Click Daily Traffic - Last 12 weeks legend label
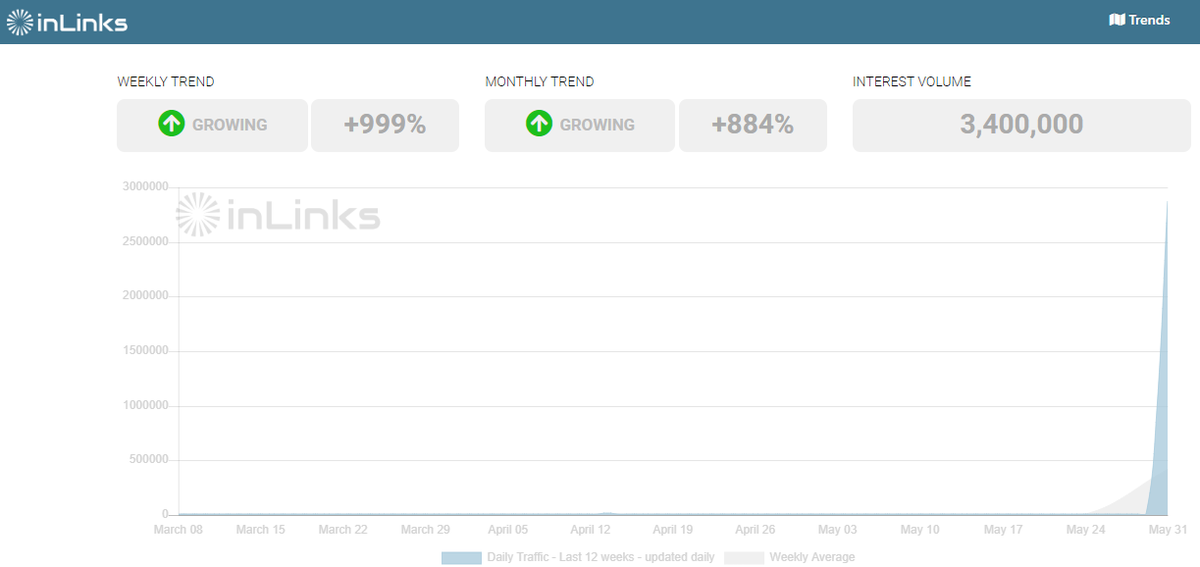Viewport: 1200px width, 567px height. pyautogui.click(x=601, y=557)
